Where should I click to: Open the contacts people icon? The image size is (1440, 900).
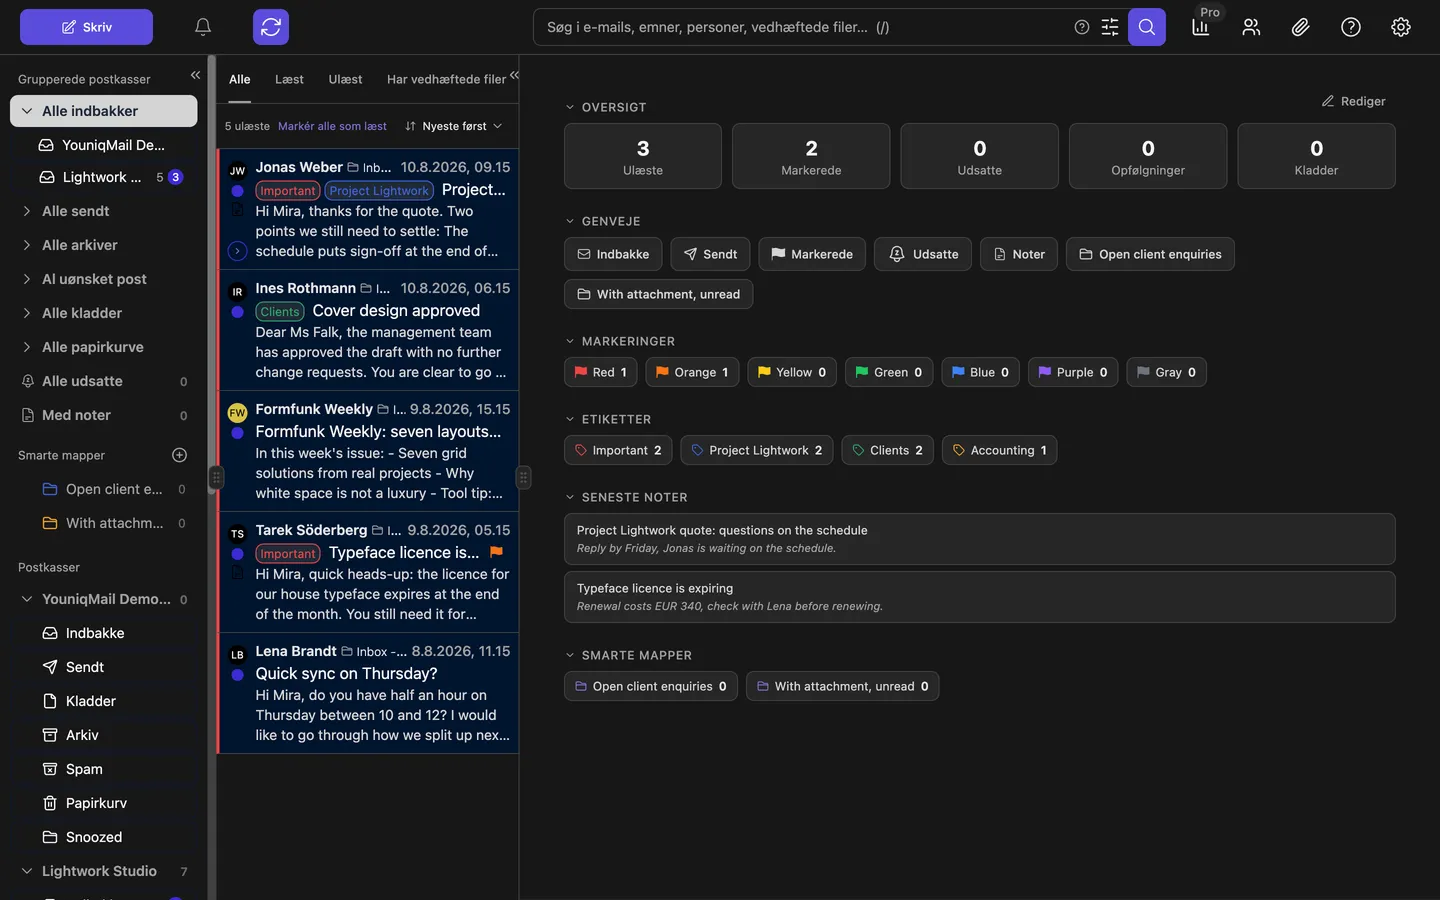tap(1251, 27)
